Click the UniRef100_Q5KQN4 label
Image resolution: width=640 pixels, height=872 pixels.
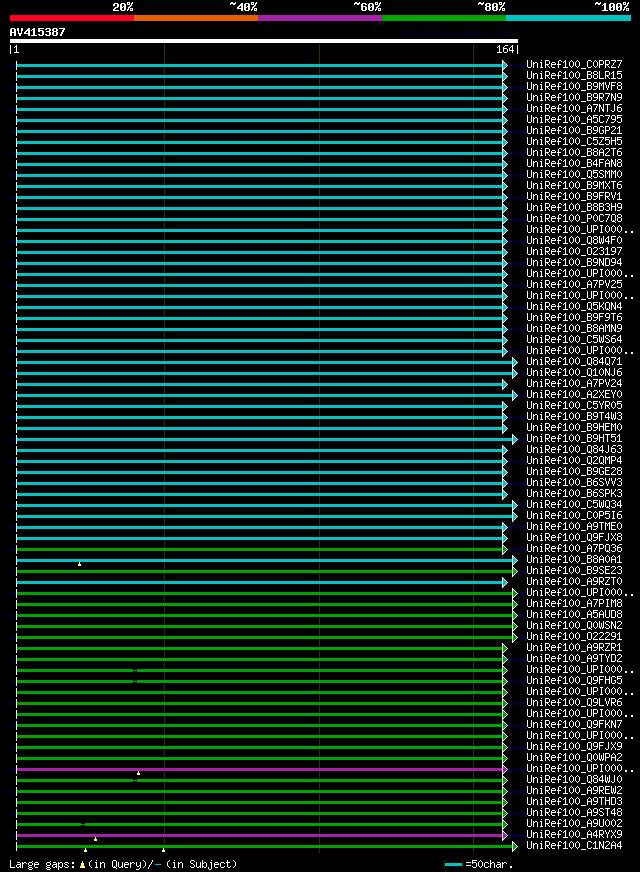point(574,306)
